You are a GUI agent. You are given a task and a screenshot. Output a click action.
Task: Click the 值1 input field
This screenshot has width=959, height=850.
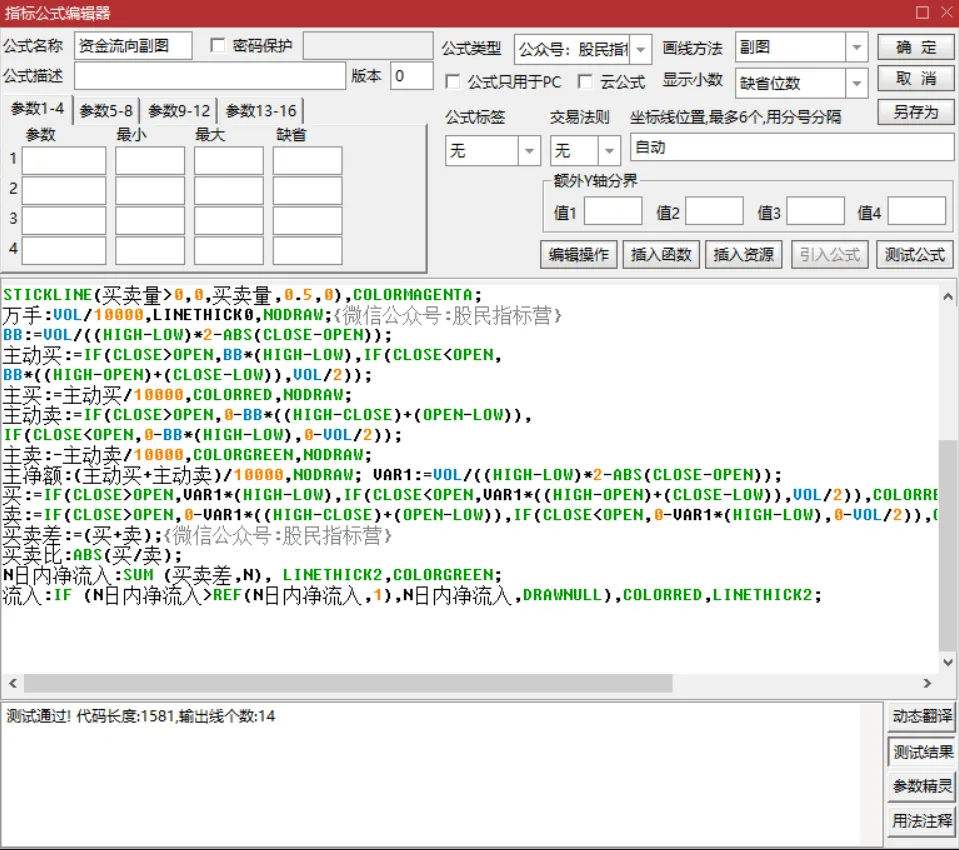coord(613,212)
